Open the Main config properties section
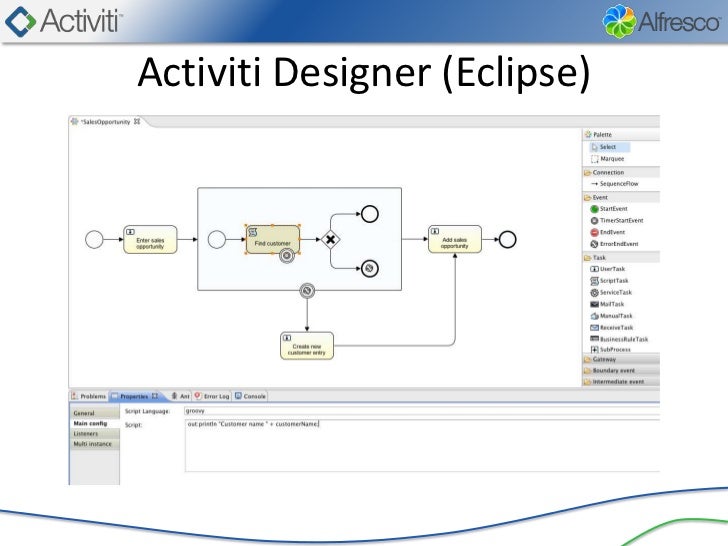Screen dimensions: 728x546 tap(95, 423)
